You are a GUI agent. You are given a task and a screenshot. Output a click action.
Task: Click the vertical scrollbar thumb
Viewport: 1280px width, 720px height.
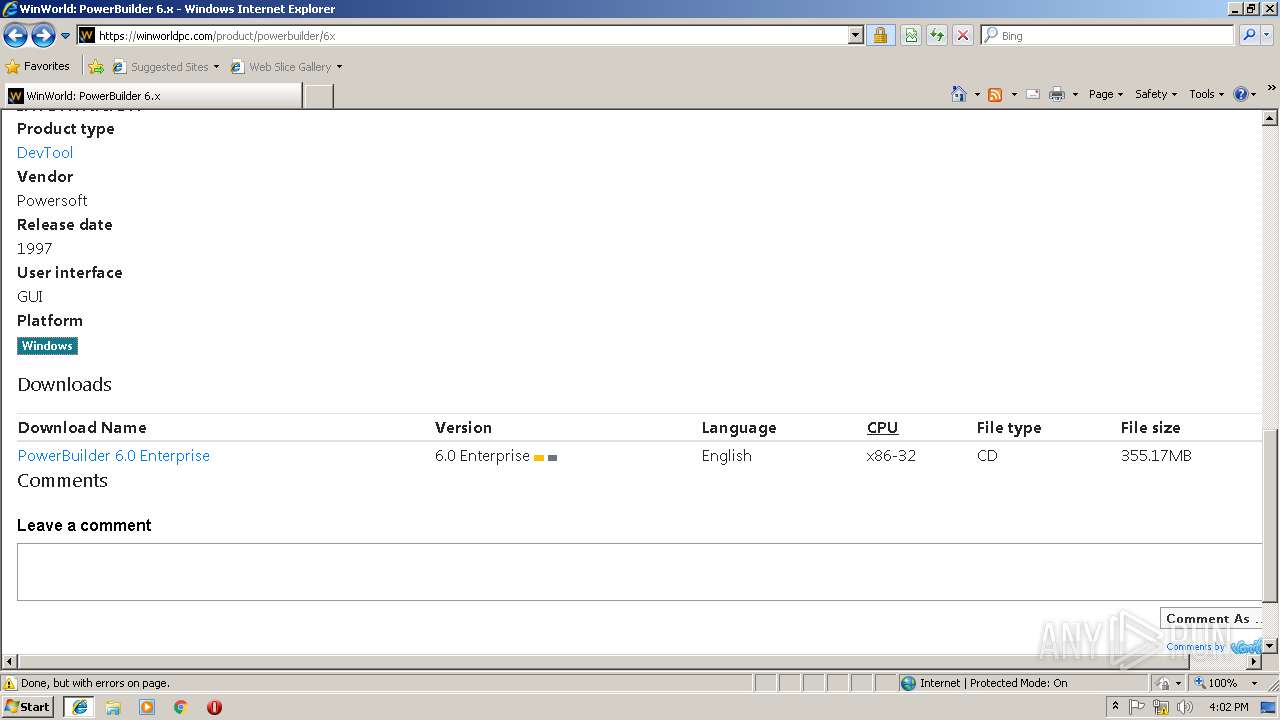1271,516
